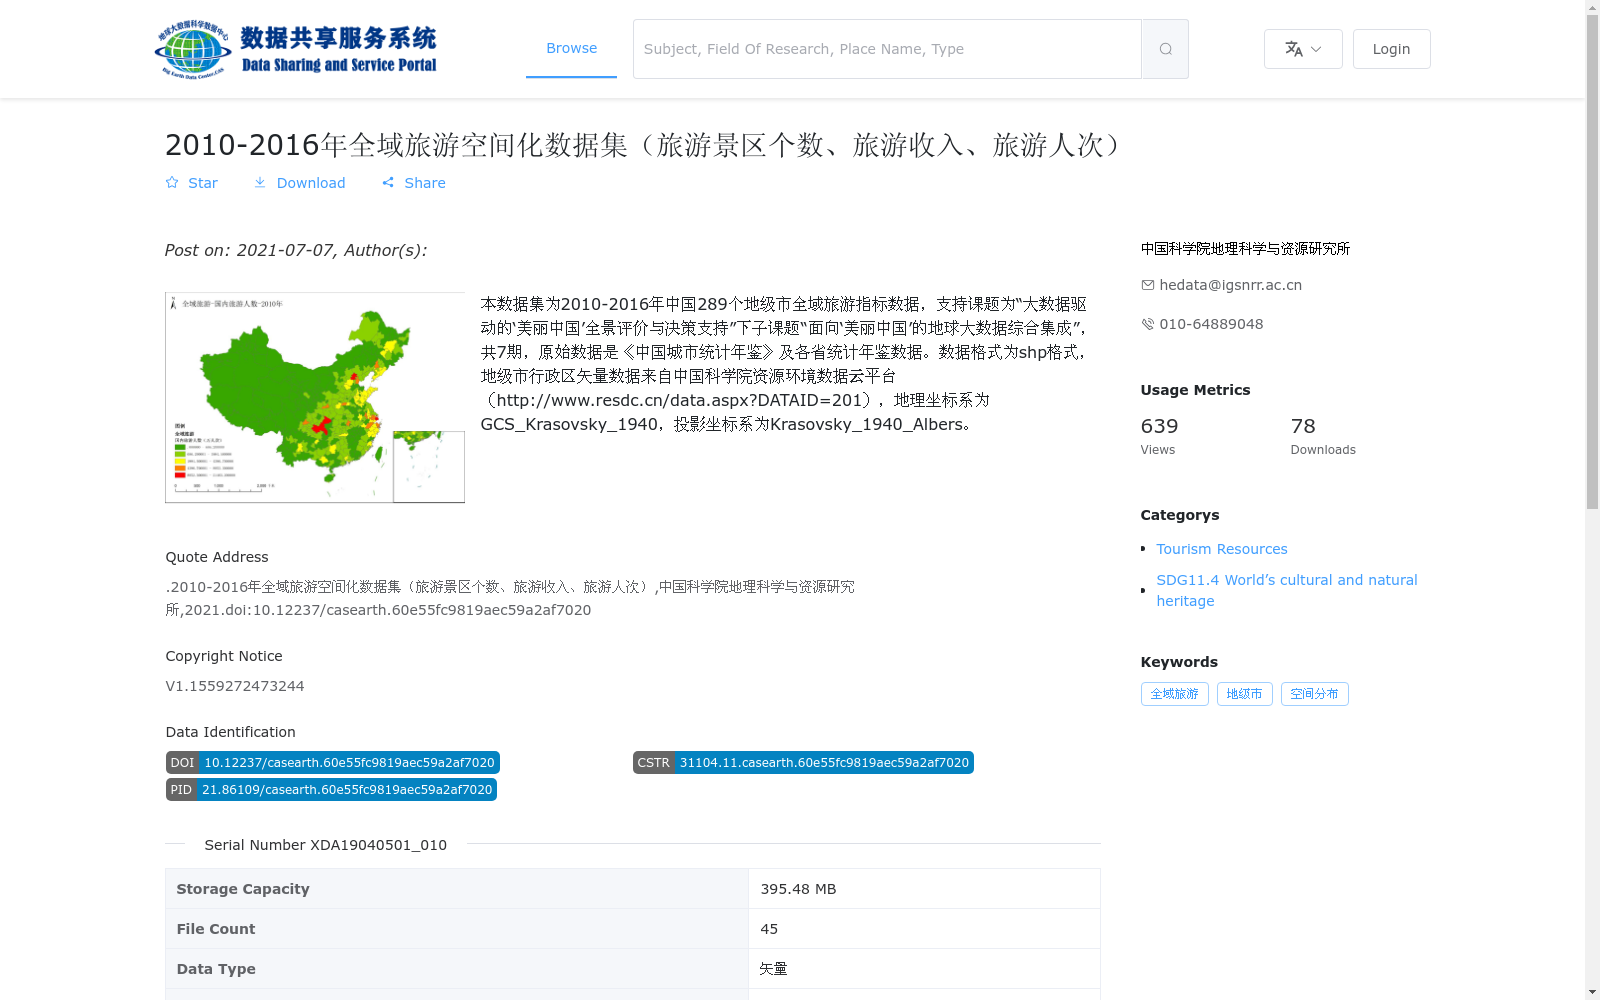Image resolution: width=1600 pixels, height=1000 pixels.
Task: Click the 639 Views metric
Action: click(1159, 436)
